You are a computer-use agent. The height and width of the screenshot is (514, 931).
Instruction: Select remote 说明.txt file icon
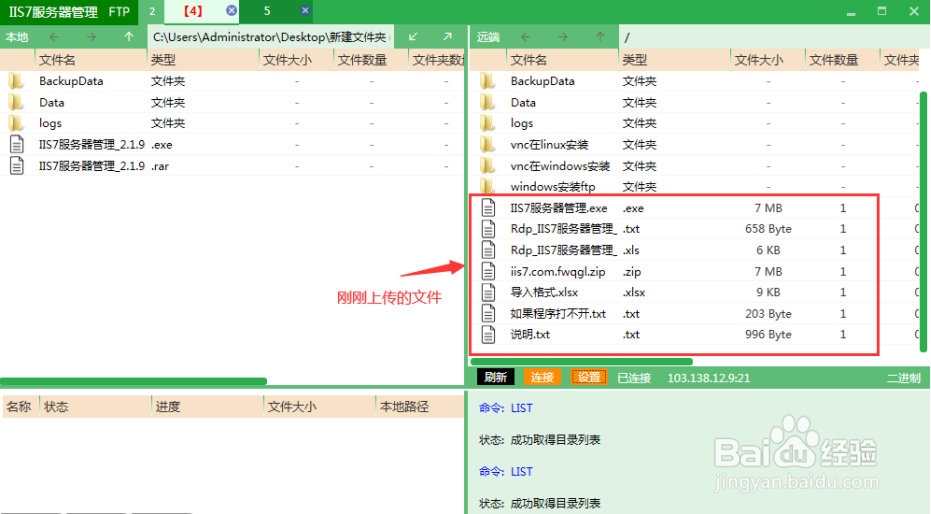coord(488,334)
